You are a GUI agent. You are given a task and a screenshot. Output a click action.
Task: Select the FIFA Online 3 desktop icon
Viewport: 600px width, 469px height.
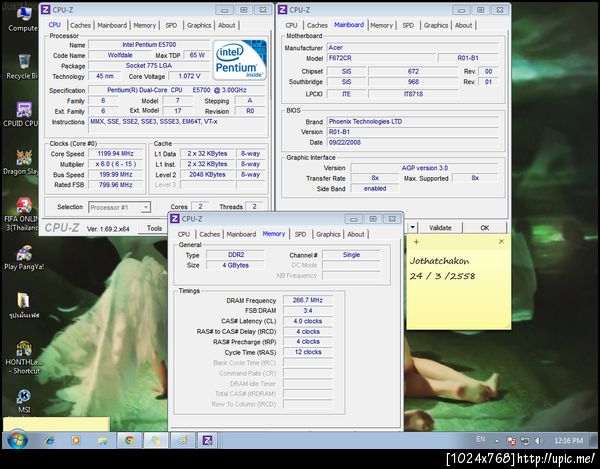click(x=22, y=214)
